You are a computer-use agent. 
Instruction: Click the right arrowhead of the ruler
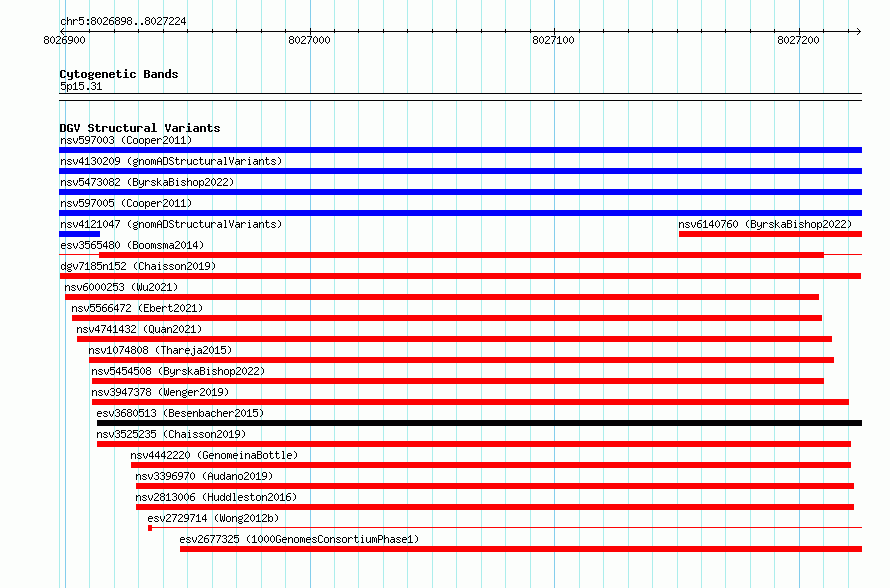point(859,31)
